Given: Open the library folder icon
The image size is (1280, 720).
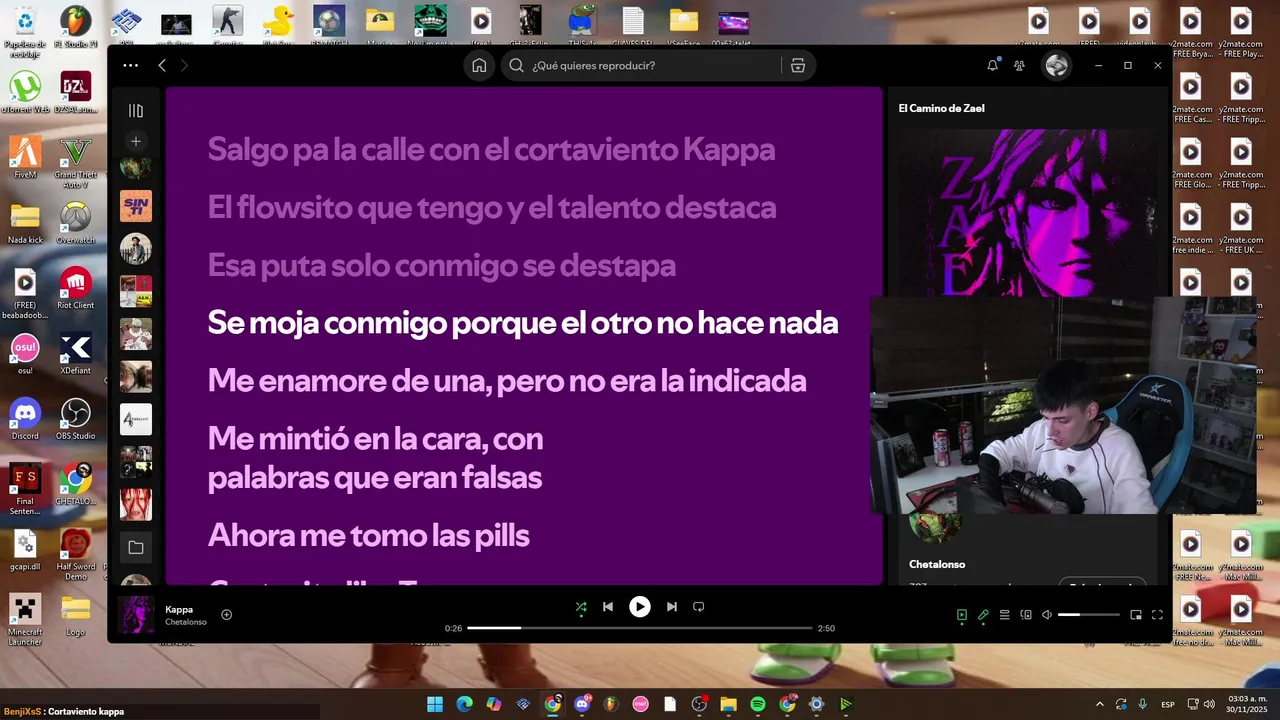Looking at the screenshot, I should click(136, 547).
